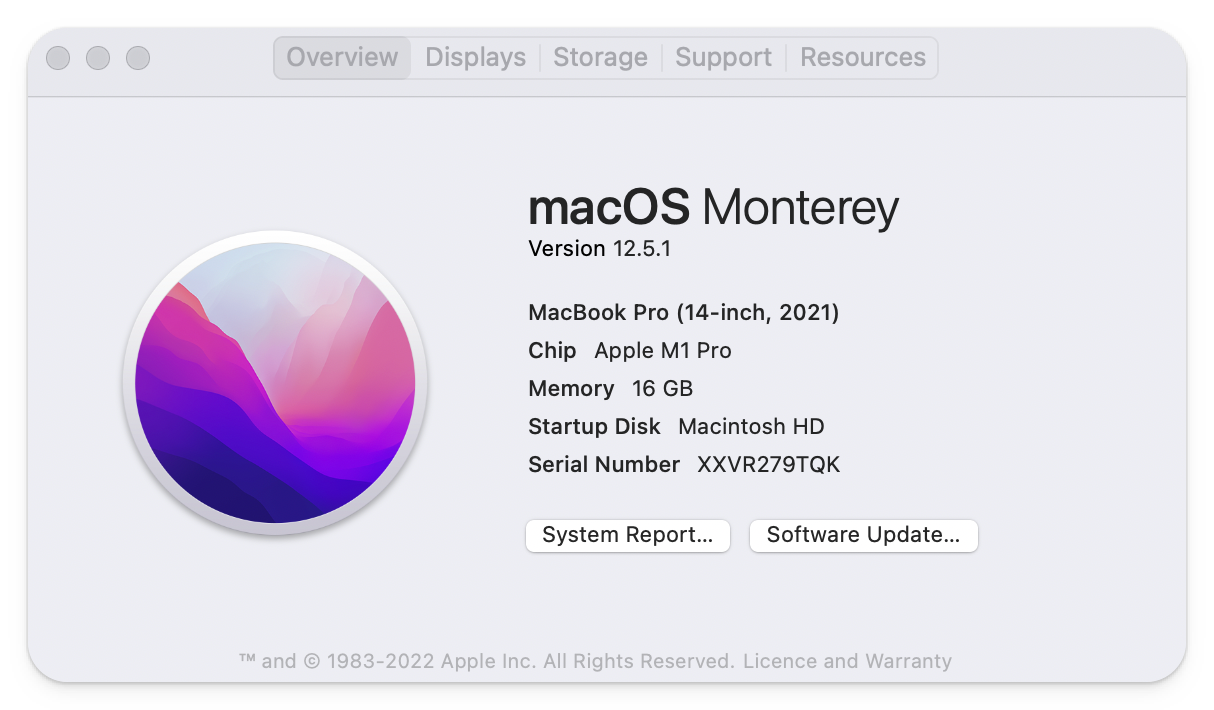
Task: Click the macOS Monterey title text
Action: point(713,207)
